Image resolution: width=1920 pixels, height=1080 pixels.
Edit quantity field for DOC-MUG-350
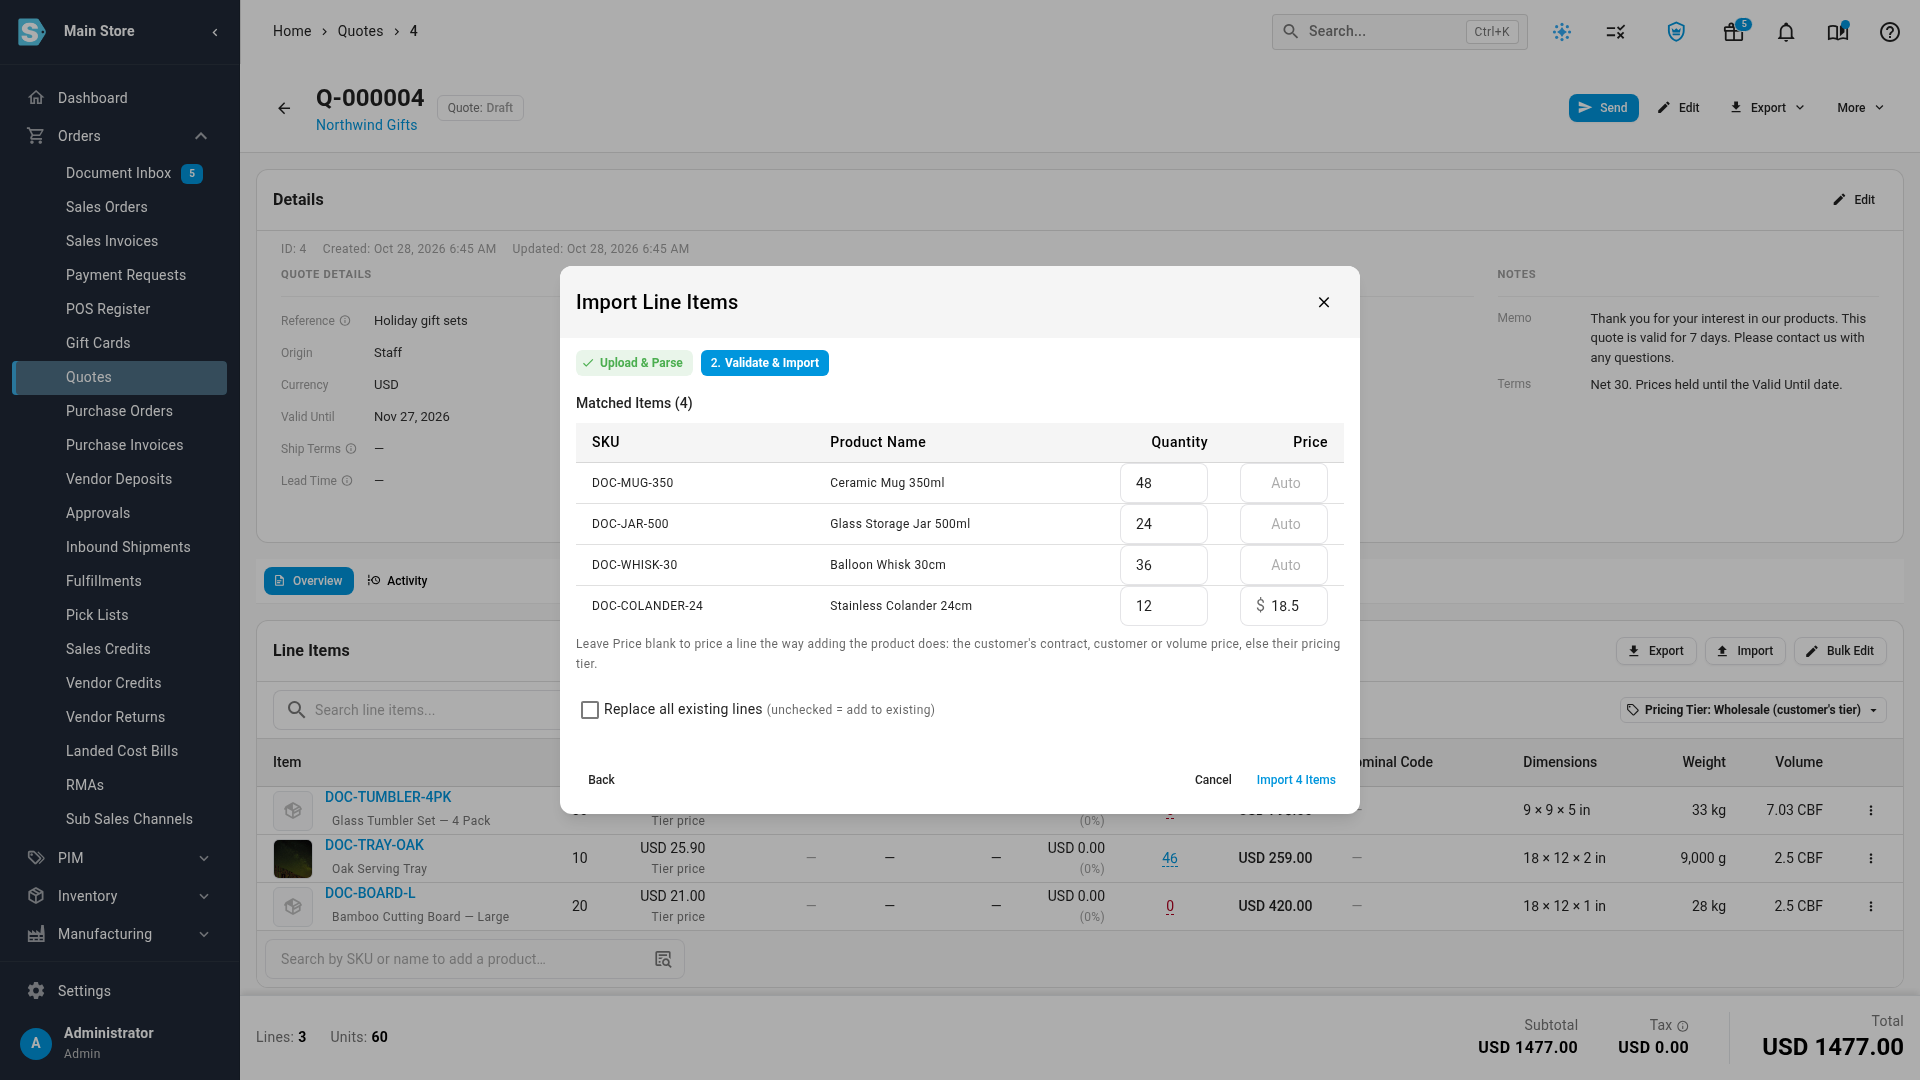(1164, 483)
